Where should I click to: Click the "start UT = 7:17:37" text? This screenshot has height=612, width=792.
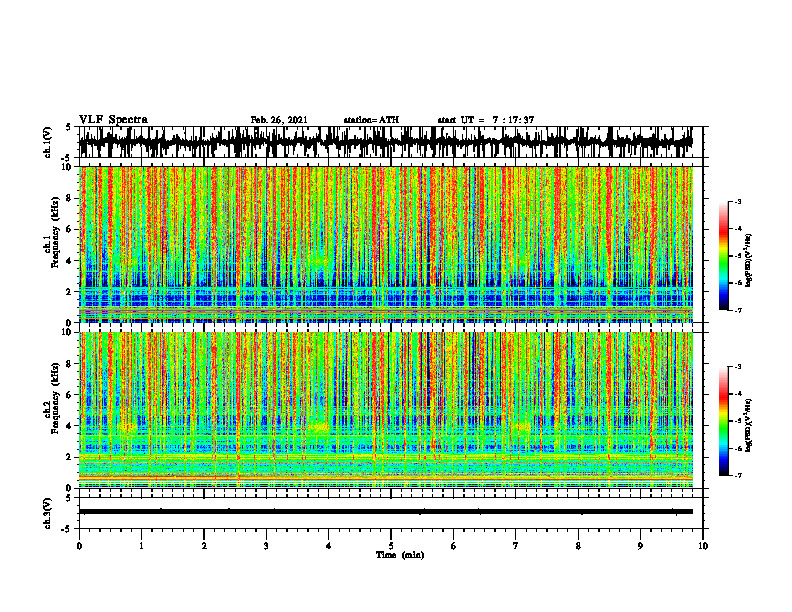pos(485,120)
